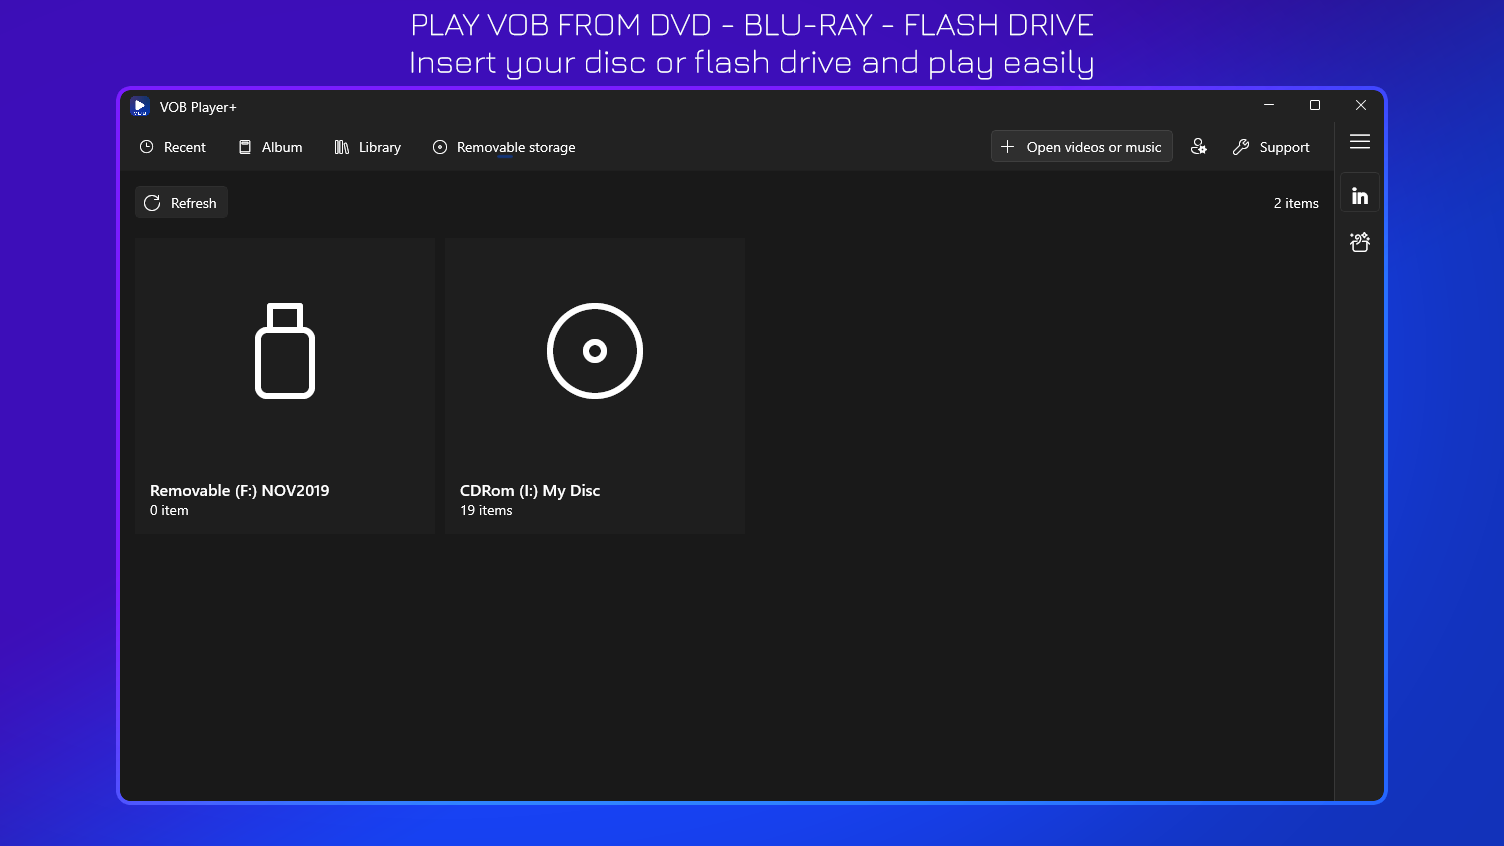Click the LinkedIn sidebar icon
The image size is (1504, 846).
1360,193
